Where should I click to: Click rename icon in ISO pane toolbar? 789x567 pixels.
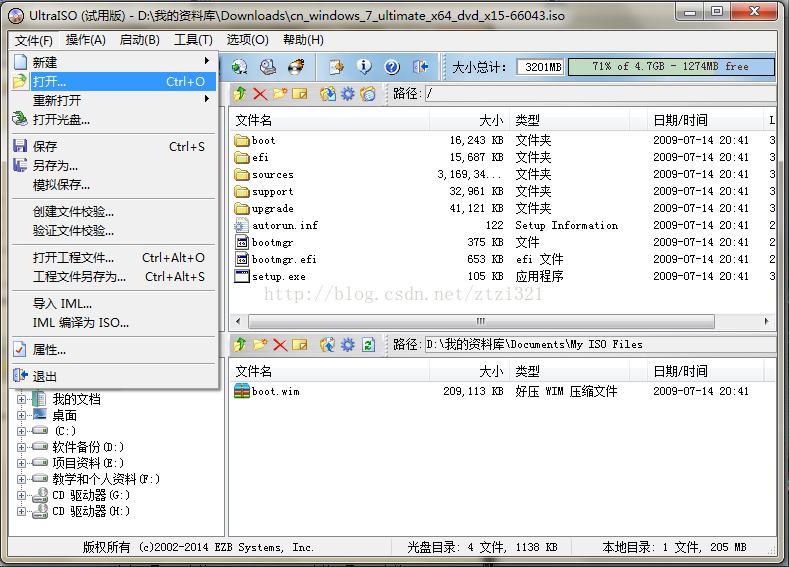point(299,94)
